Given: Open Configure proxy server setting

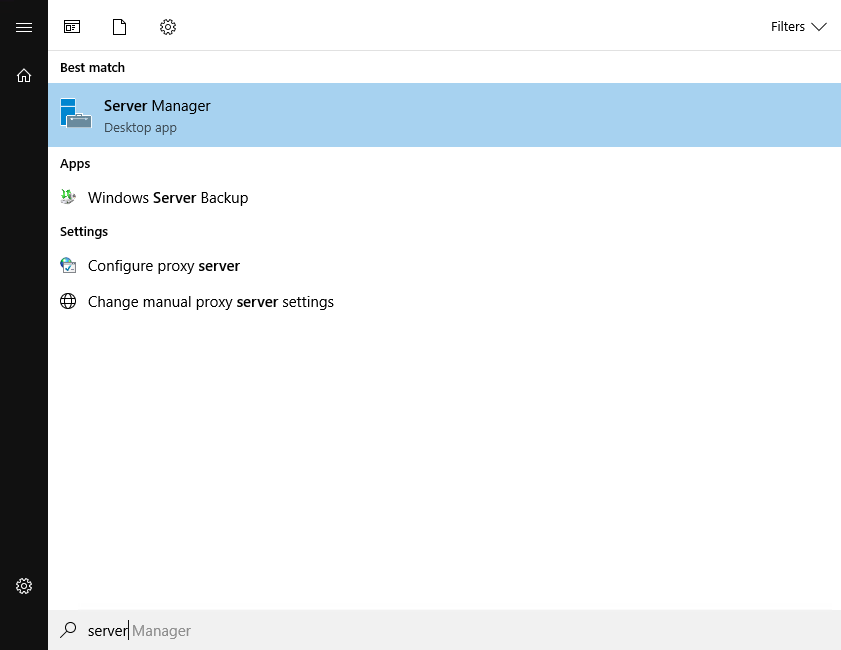Looking at the screenshot, I should coord(444,266).
